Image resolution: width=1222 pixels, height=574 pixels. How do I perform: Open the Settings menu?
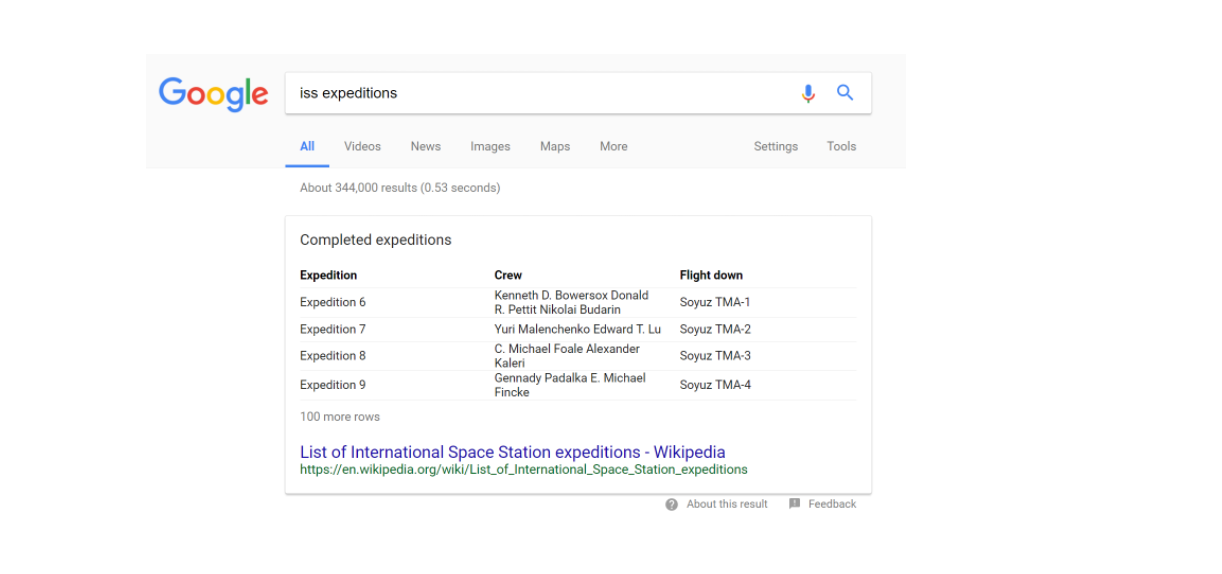click(x=776, y=146)
